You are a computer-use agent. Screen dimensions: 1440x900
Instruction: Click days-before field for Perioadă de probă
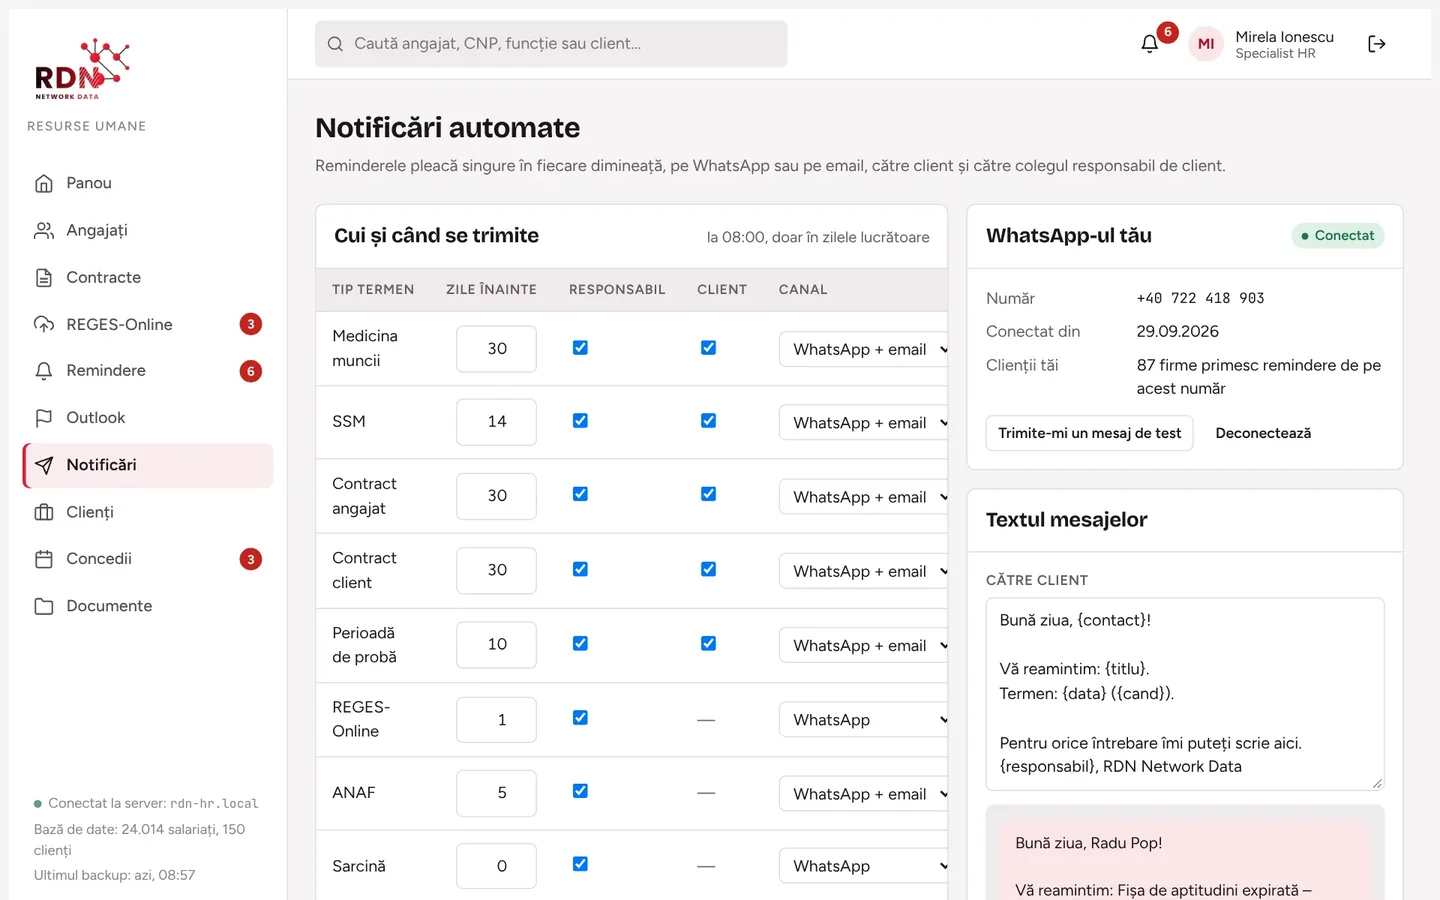pyautogui.click(x=496, y=645)
